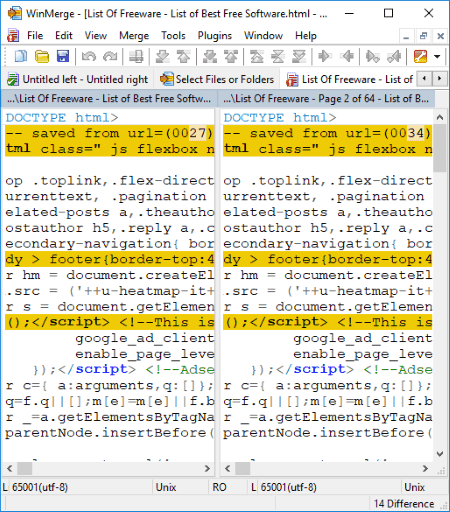Click left pane Unix line-ending status
Image resolution: width=450 pixels, height=512 pixels.
[x=166, y=487]
